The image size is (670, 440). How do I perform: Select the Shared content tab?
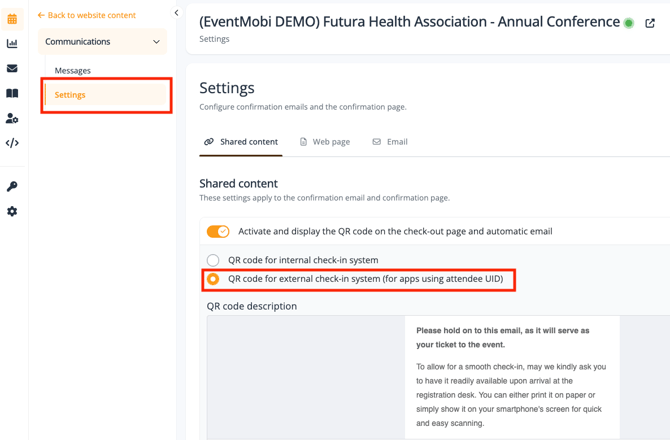pyautogui.click(x=241, y=142)
